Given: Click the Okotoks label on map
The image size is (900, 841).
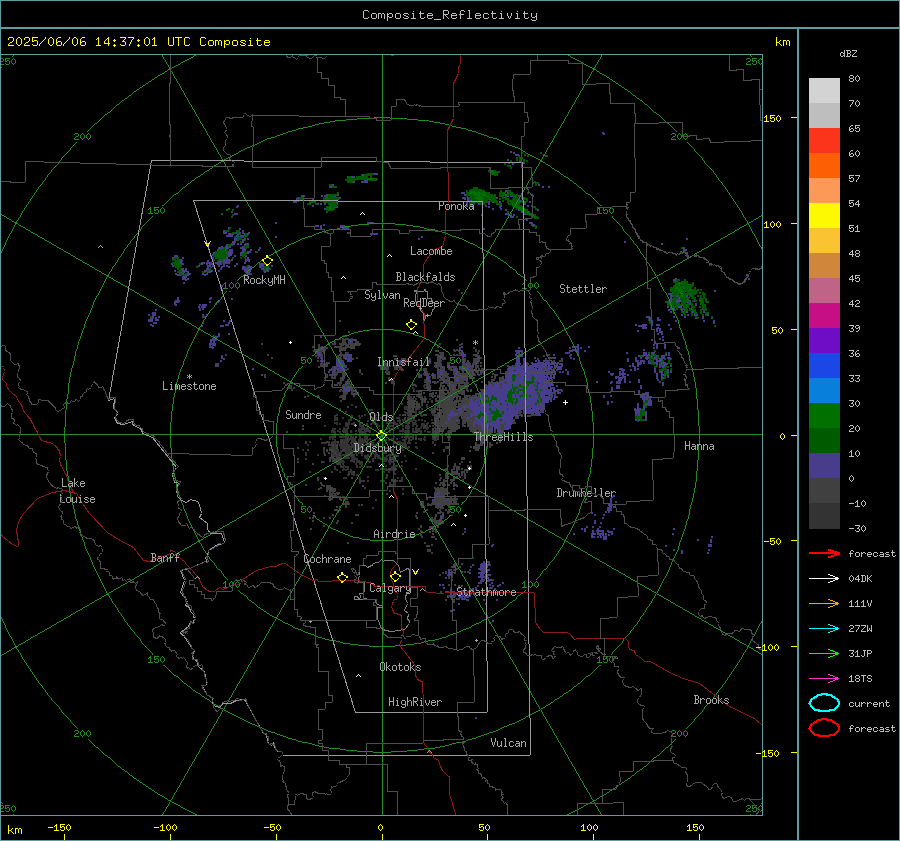Looking at the screenshot, I should tap(400, 667).
